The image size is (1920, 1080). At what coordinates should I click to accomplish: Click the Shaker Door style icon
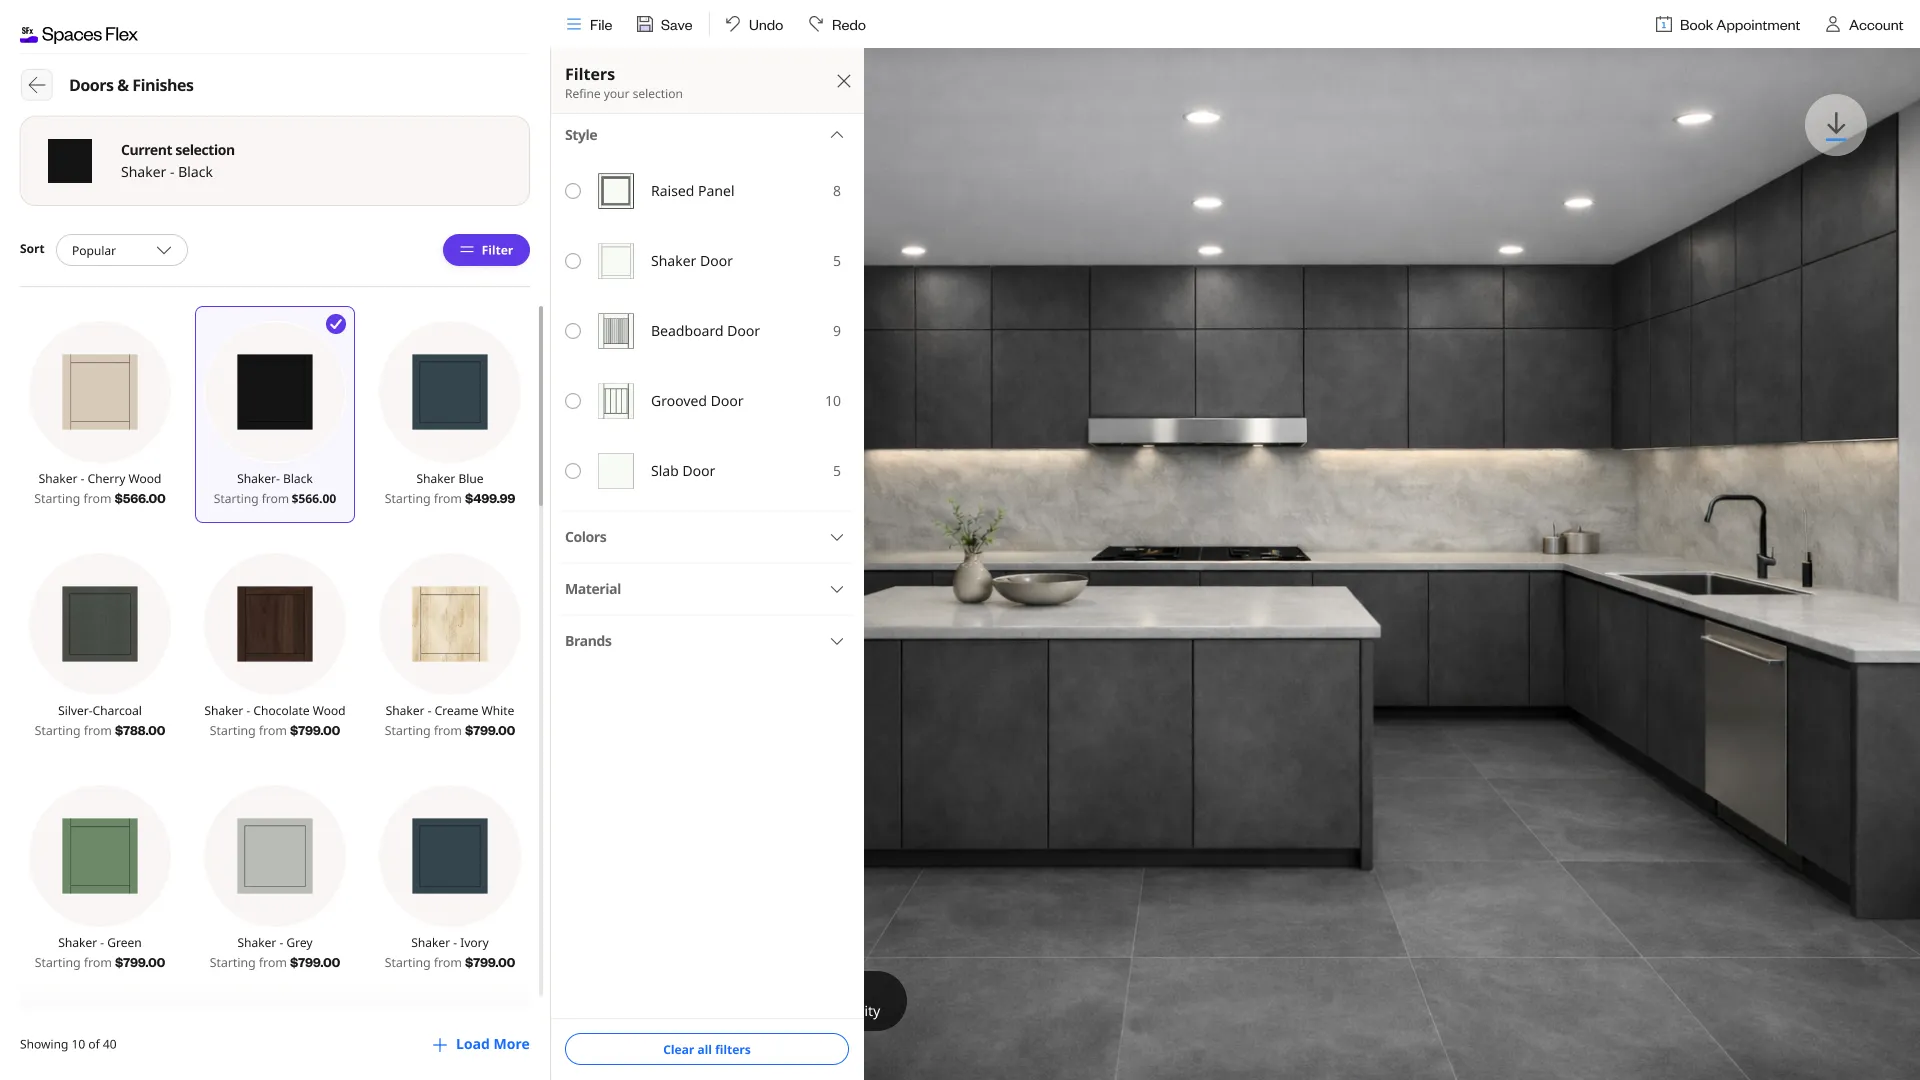click(x=616, y=261)
